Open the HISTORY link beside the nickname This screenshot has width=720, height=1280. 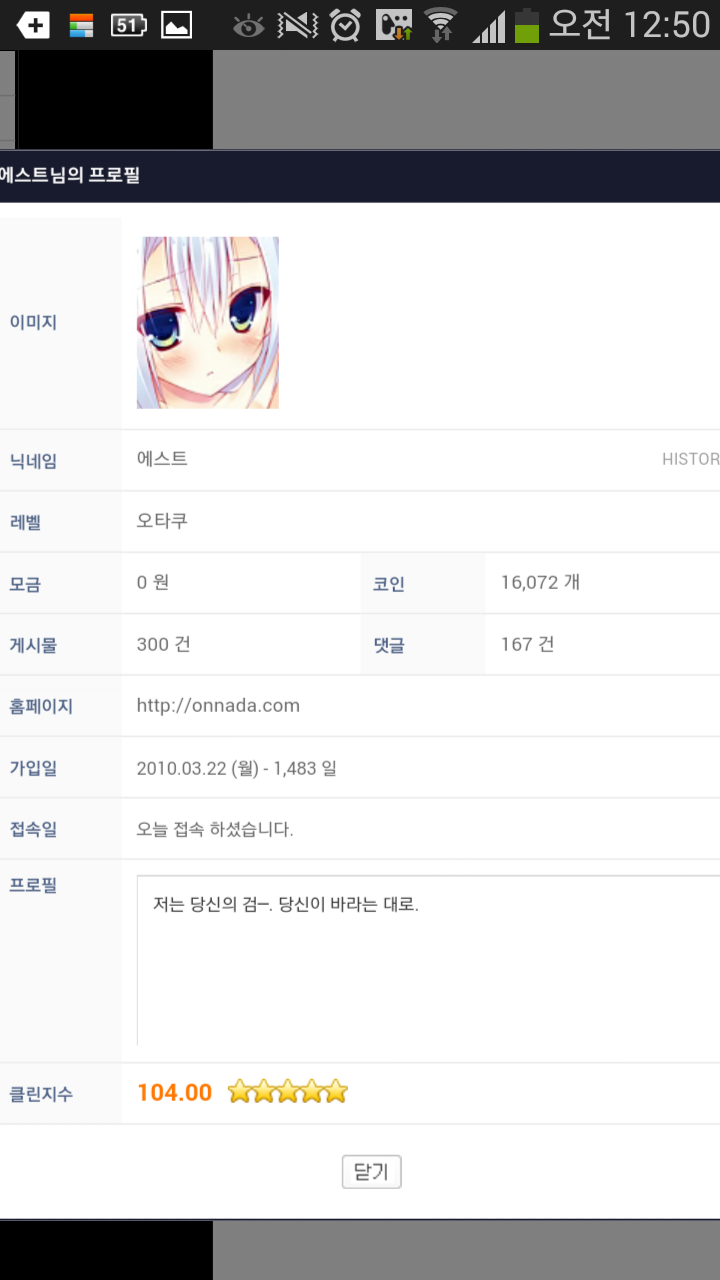[690, 460]
